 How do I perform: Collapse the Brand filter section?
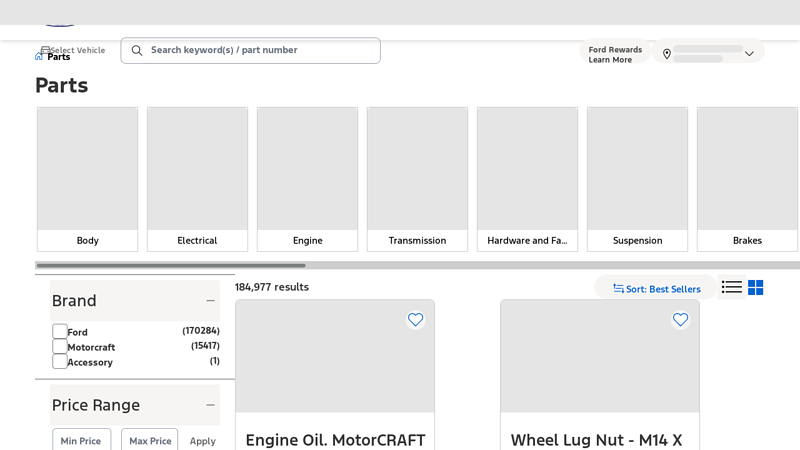click(210, 301)
